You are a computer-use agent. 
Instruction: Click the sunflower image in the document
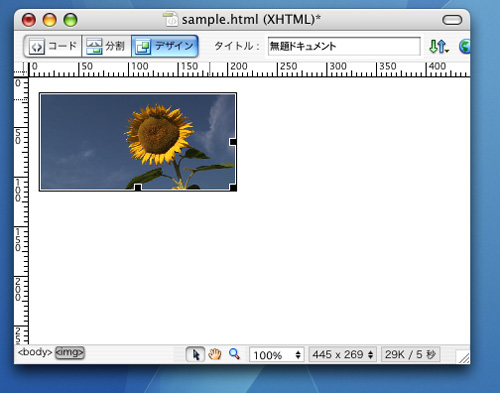tap(138, 142)
